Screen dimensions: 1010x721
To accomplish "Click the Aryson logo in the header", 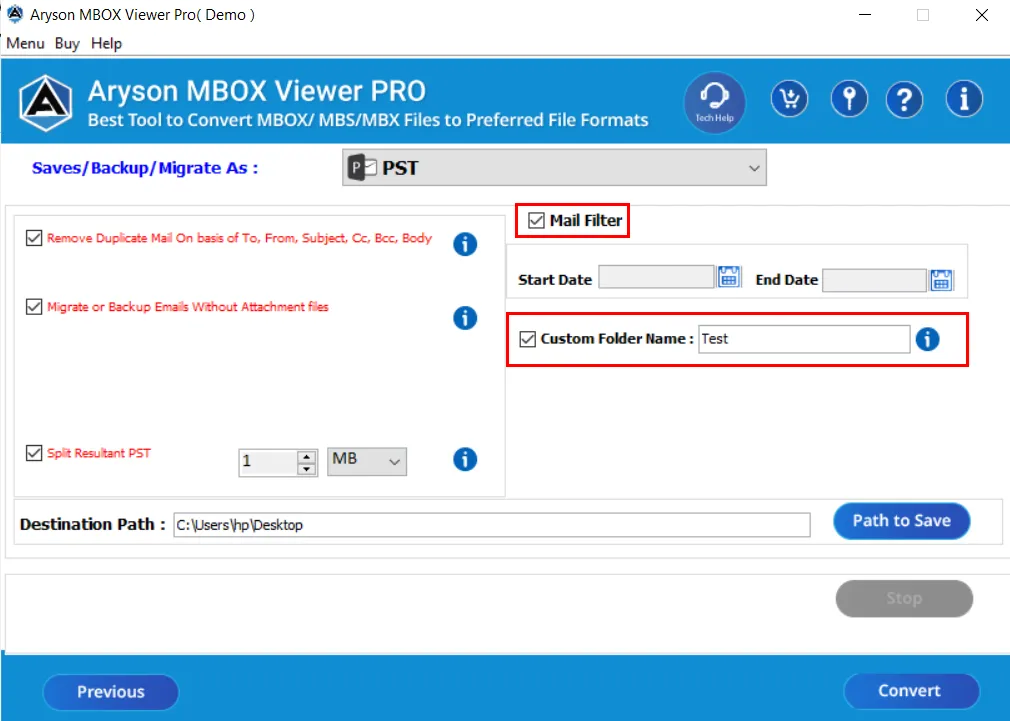I will (x=45, y=103).
